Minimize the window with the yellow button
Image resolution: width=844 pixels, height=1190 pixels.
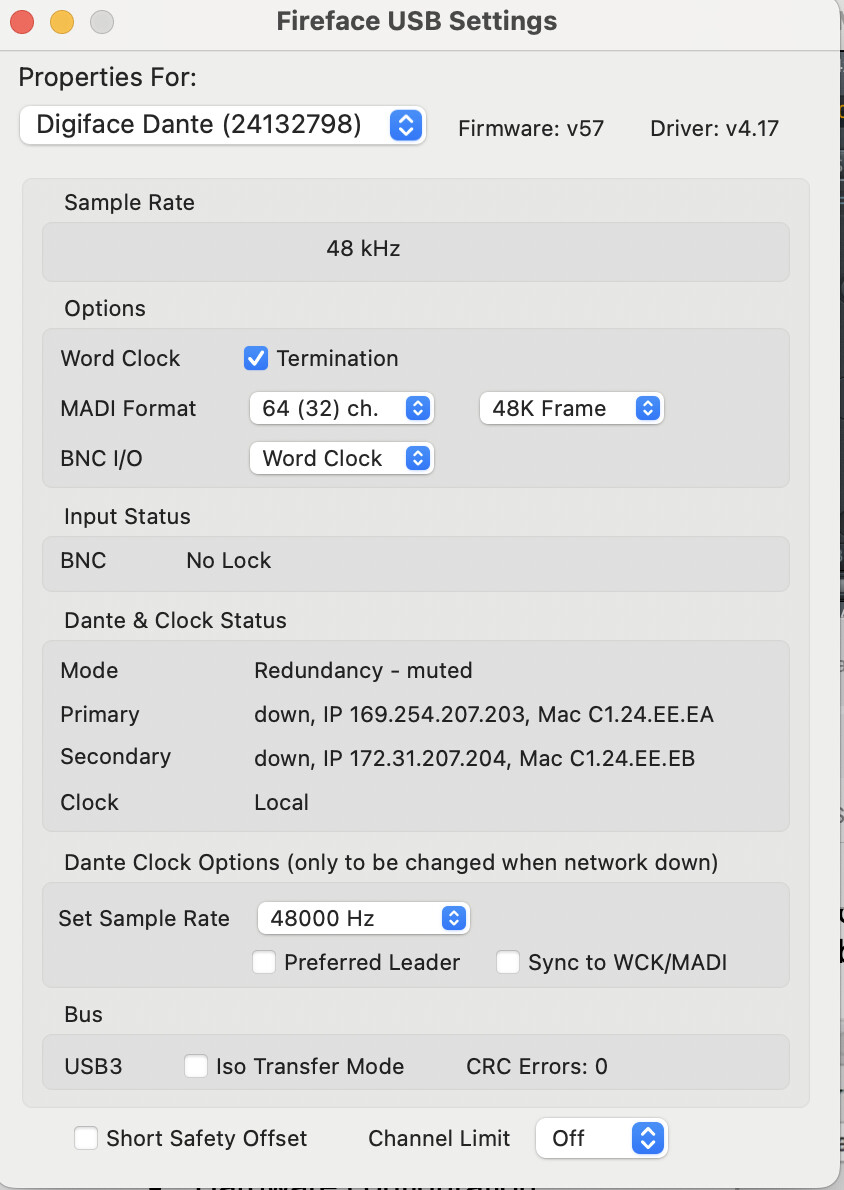point(62,21)
